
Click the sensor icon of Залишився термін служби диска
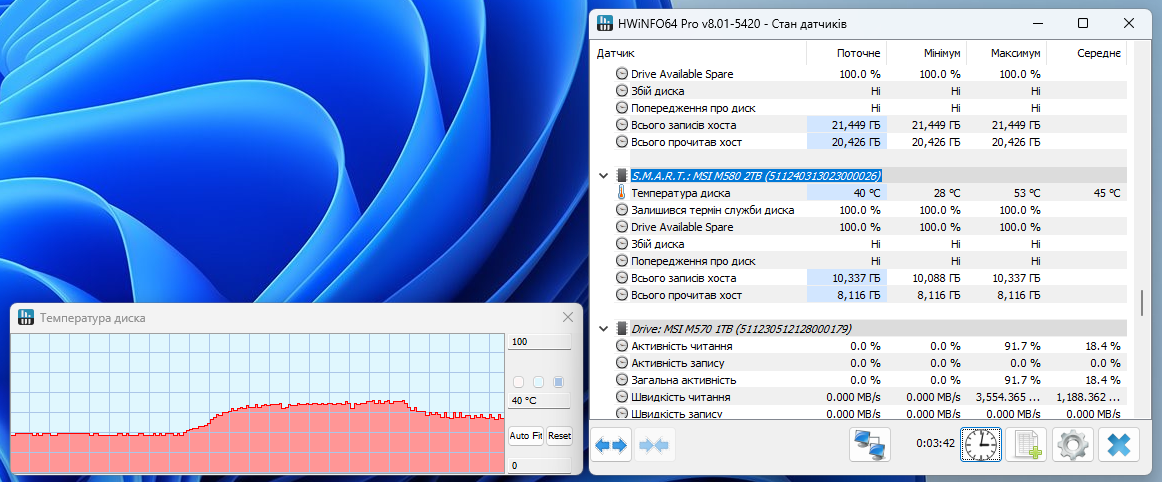point(622,210)
